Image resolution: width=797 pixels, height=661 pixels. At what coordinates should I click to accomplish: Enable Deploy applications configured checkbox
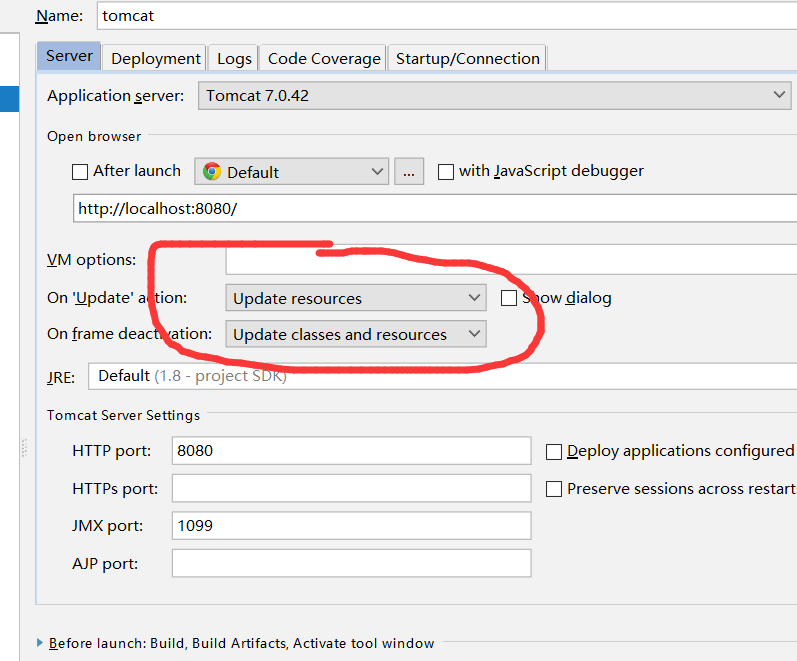click(x=554, y=452)
